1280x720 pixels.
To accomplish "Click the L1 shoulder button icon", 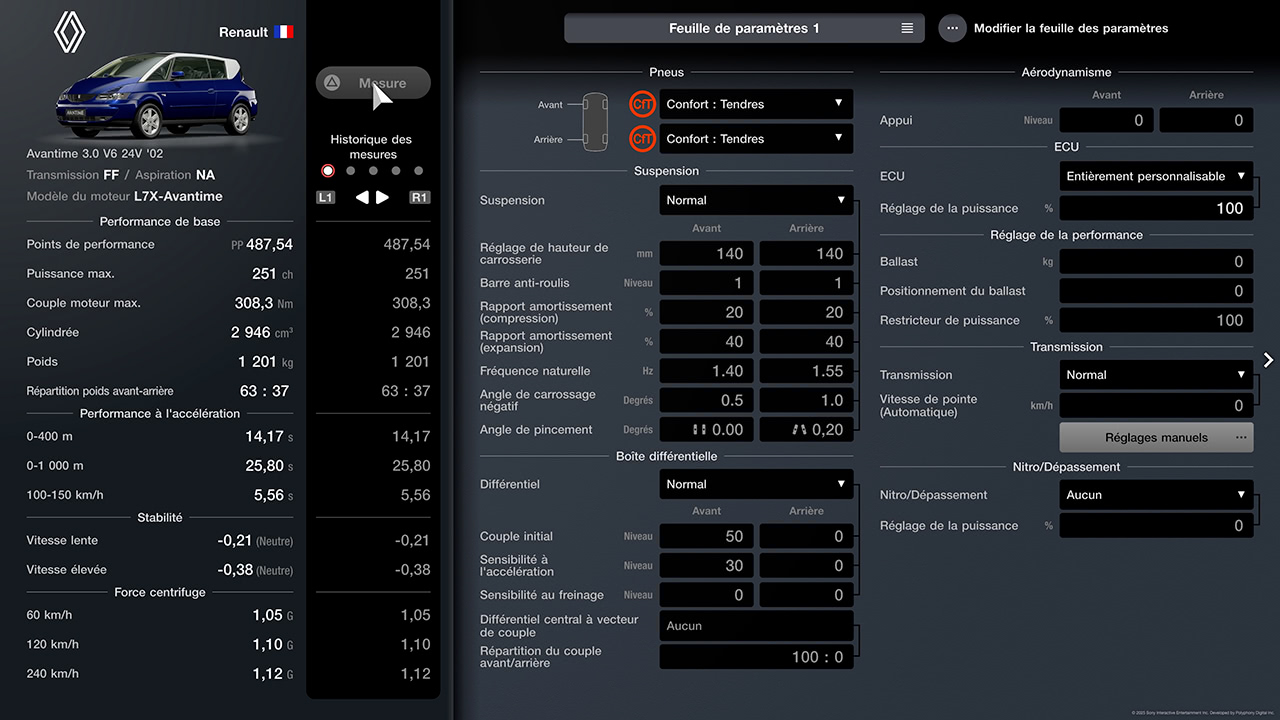I will tap(325, 197).
